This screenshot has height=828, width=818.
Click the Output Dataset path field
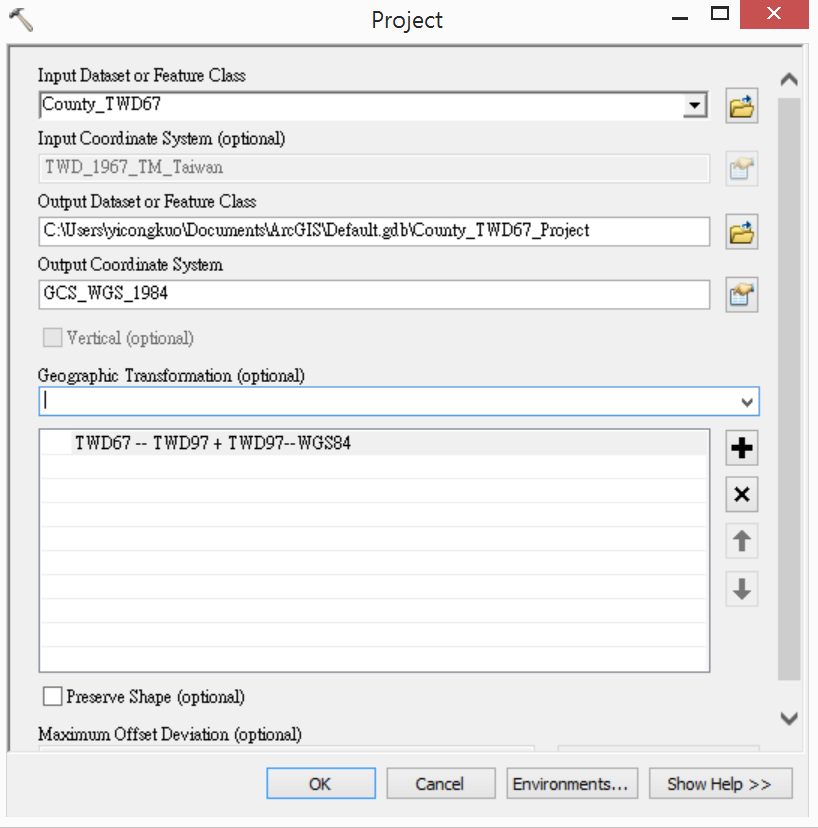(374, 231)
